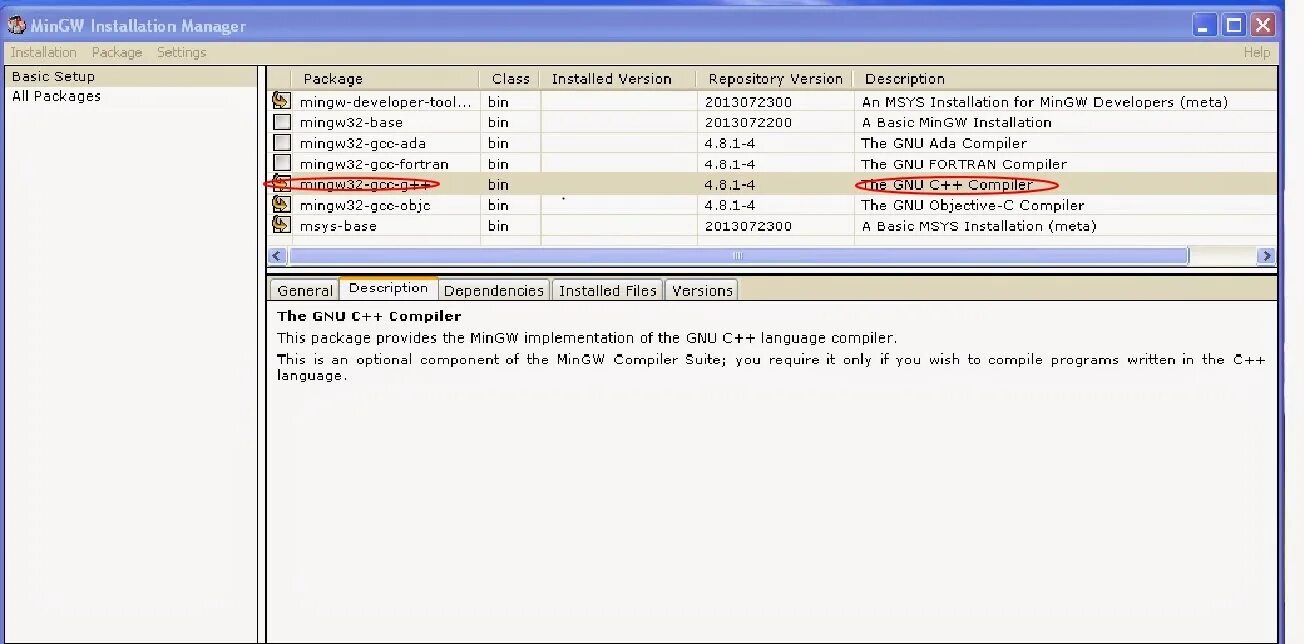Select the Description tab
This screenshot has width=1304, height=644.
pos(388,288)
